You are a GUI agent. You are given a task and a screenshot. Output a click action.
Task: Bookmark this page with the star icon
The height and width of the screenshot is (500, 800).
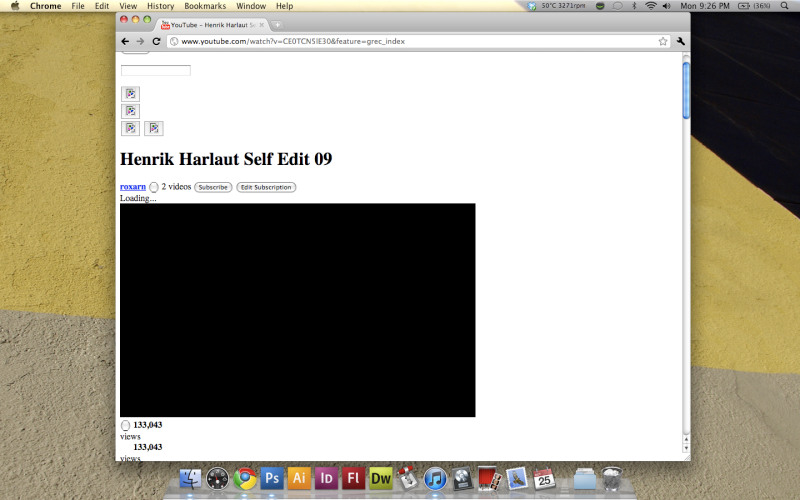[x=663, y=41]
